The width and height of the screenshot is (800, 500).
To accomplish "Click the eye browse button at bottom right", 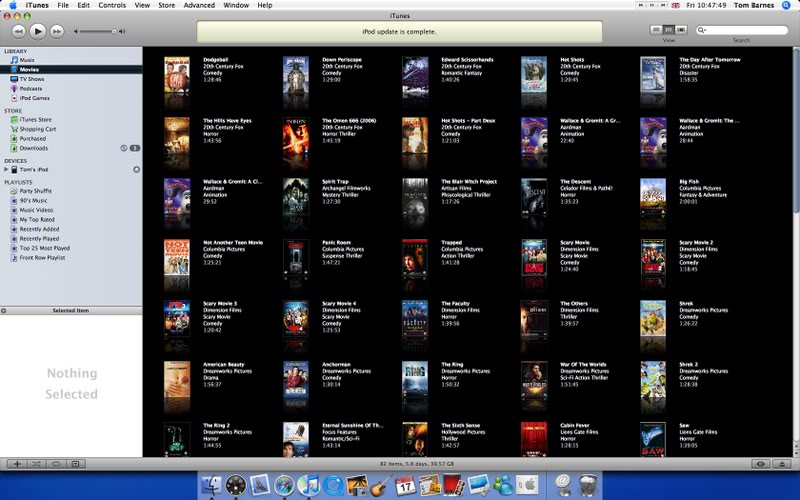I will 761,464.
